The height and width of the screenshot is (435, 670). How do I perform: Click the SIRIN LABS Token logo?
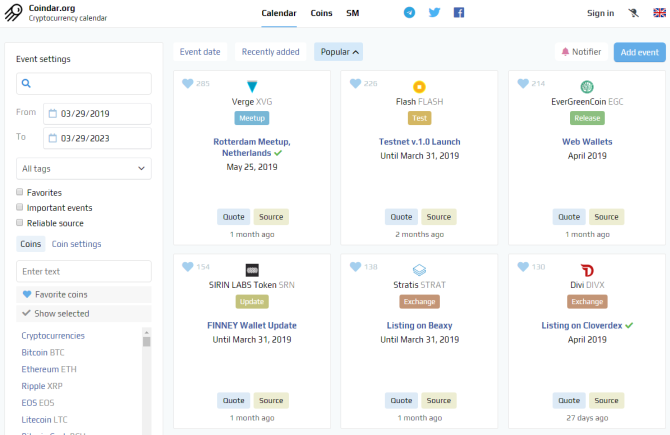tap(252, 270)
